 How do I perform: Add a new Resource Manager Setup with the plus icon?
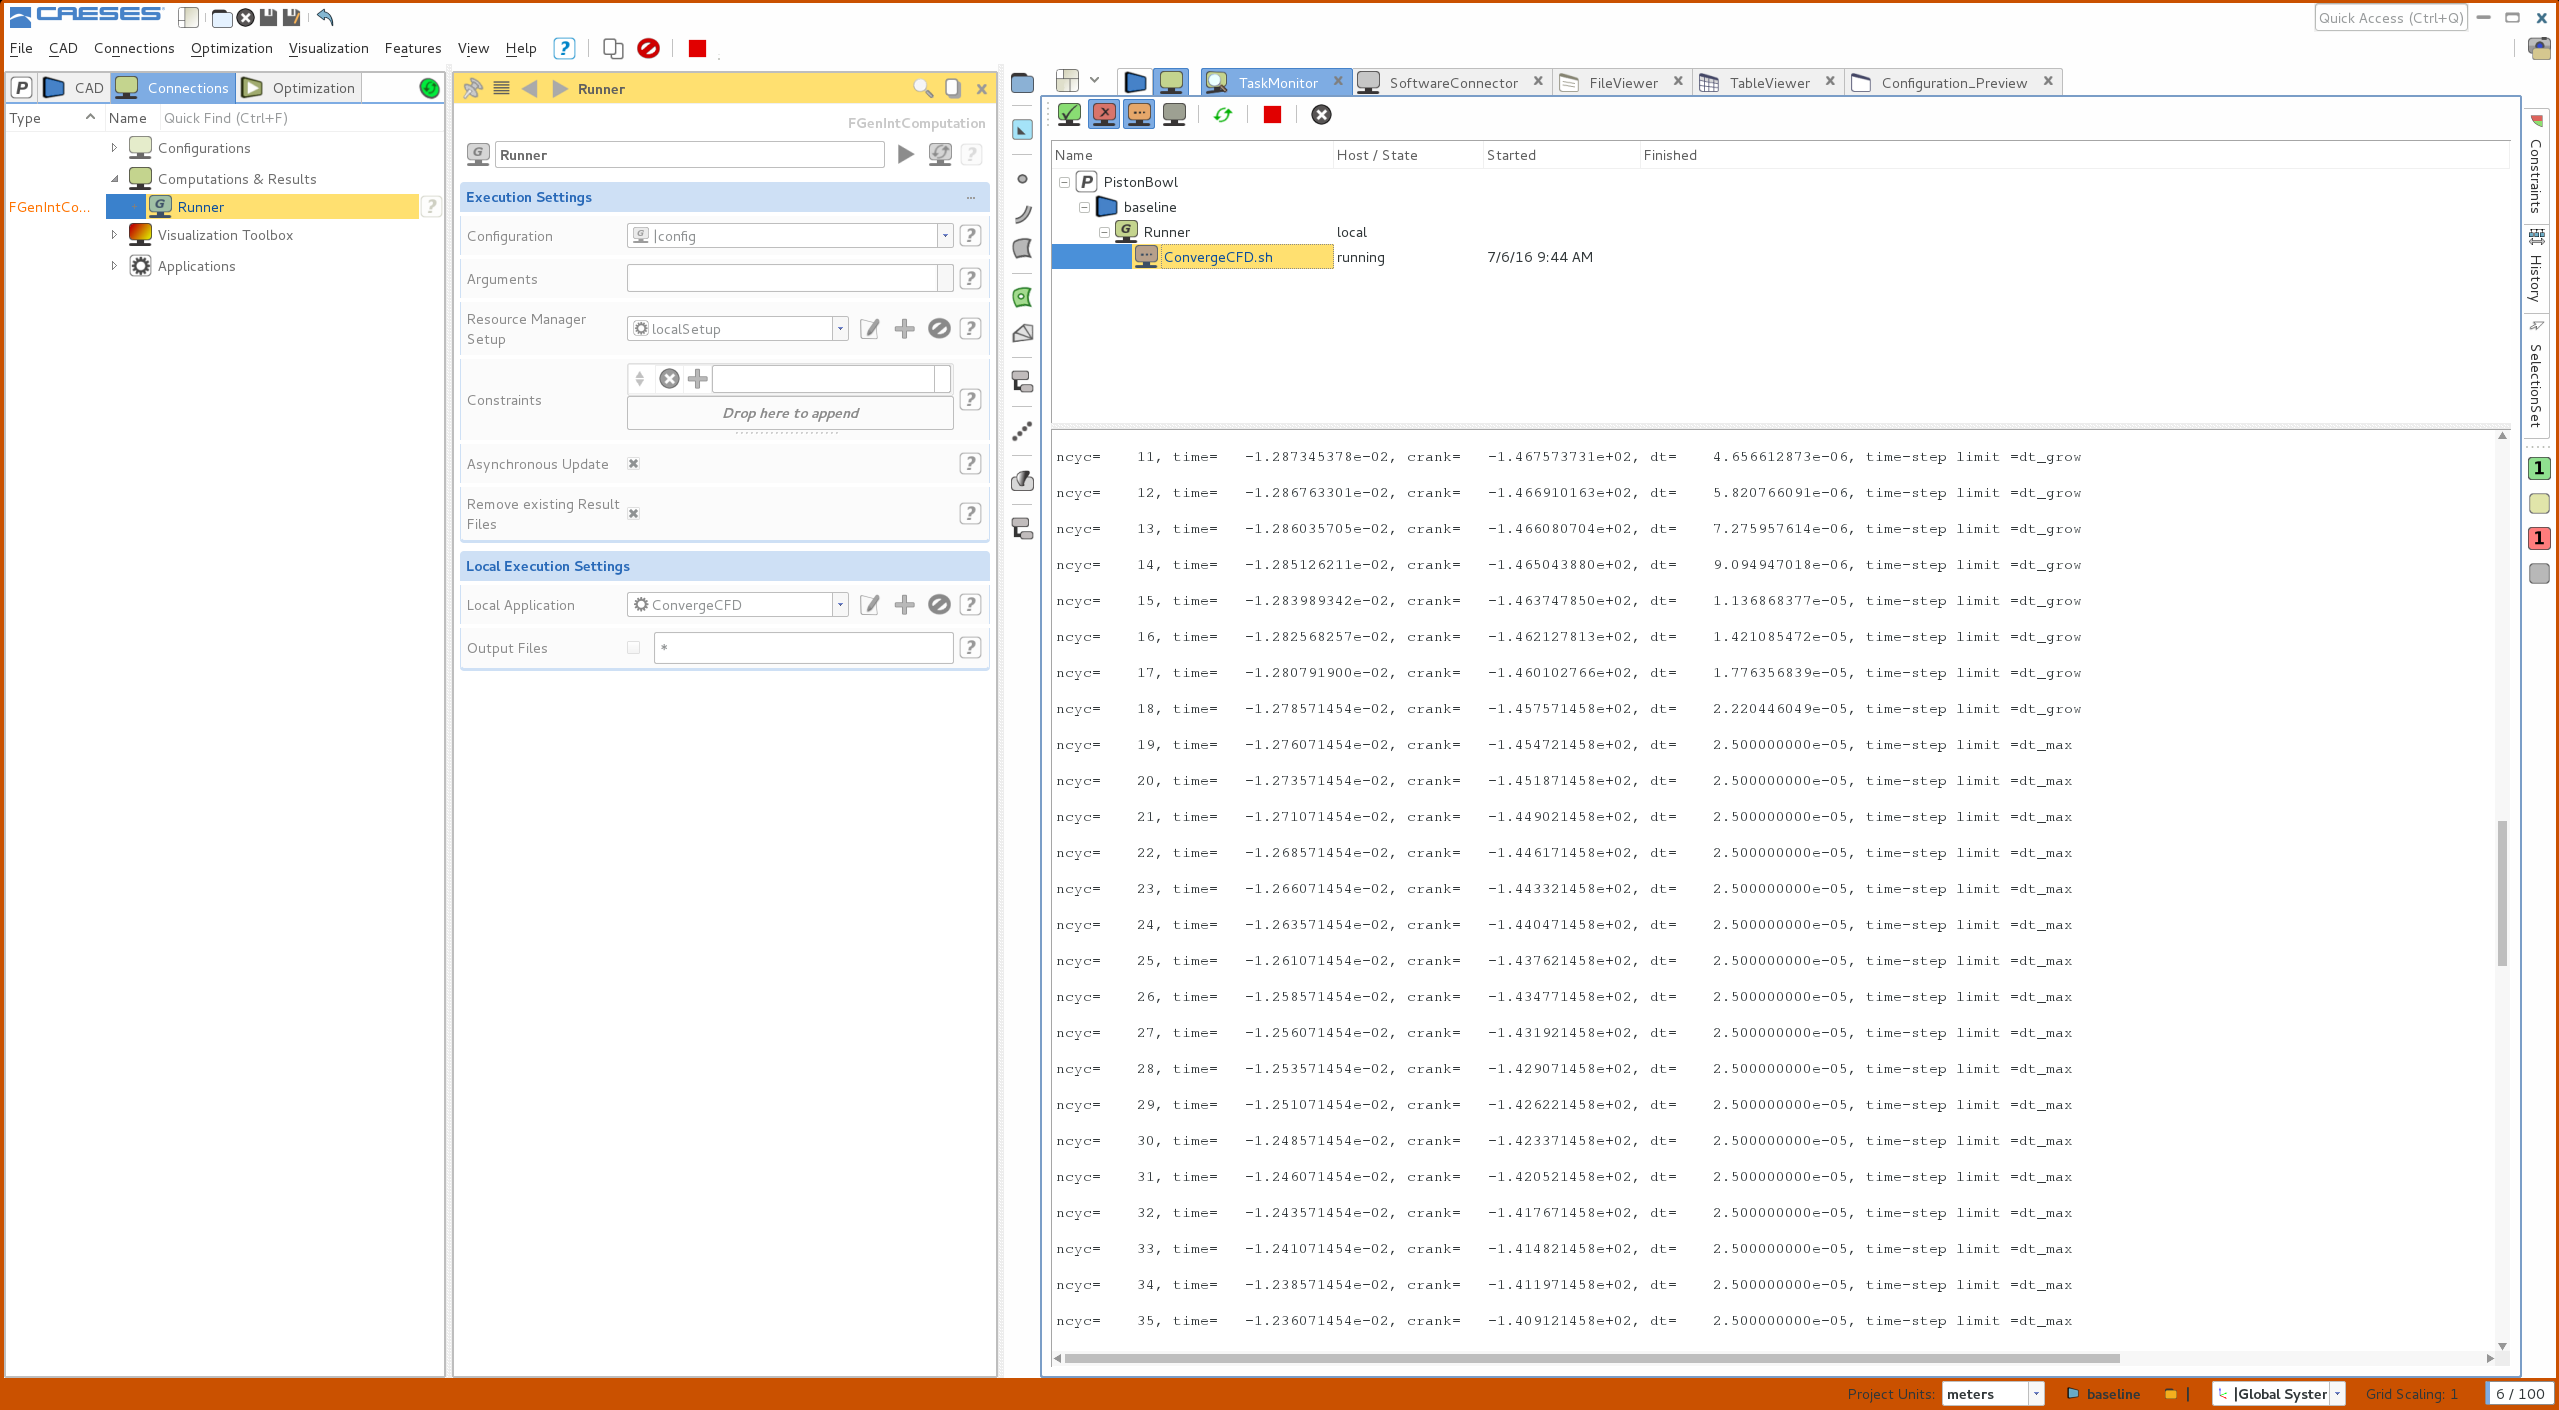pyautogui.click(x=904, y=329)
